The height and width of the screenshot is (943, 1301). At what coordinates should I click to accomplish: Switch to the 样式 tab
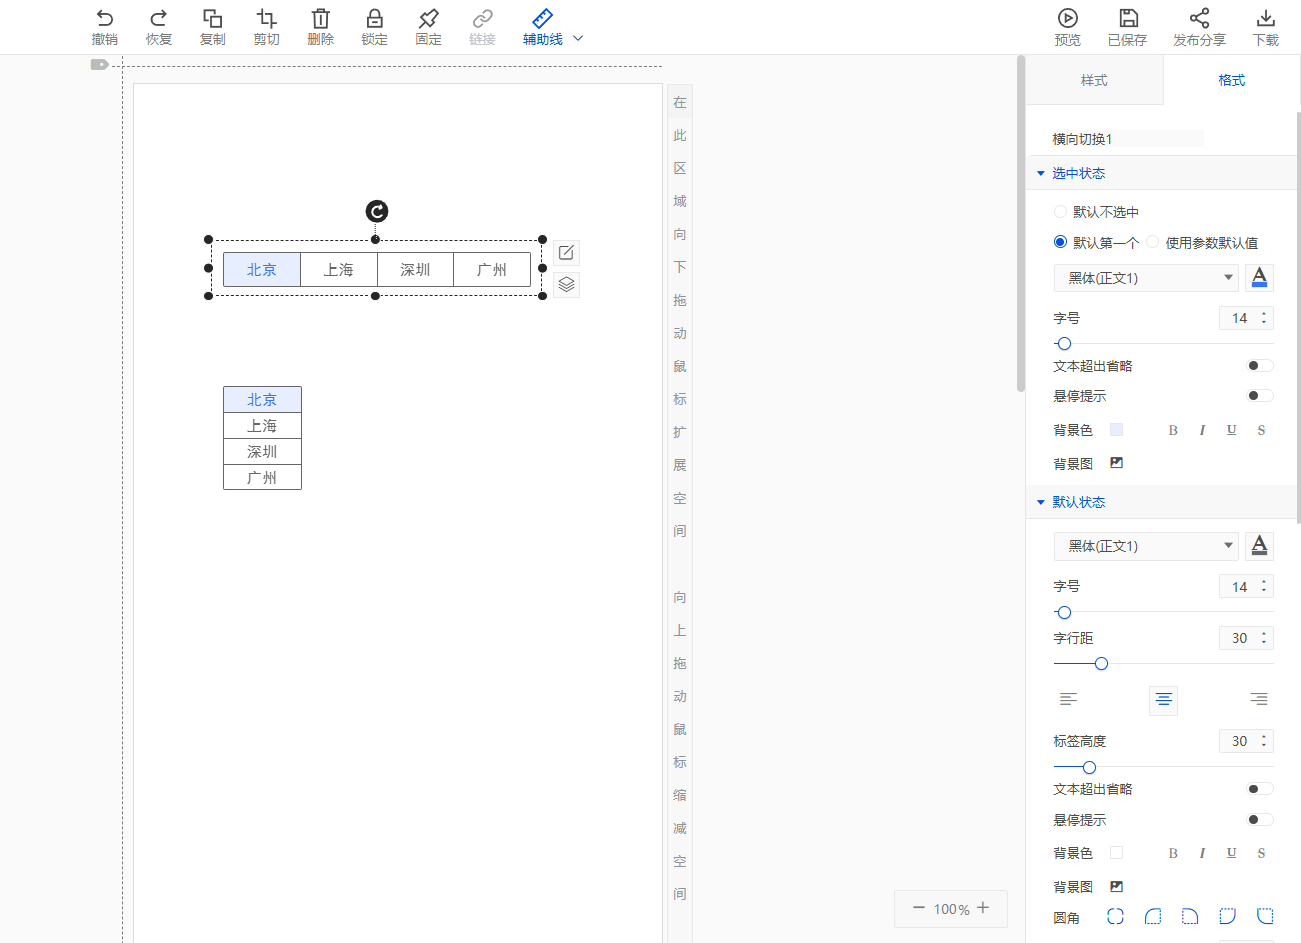[x=1094, y=80]
